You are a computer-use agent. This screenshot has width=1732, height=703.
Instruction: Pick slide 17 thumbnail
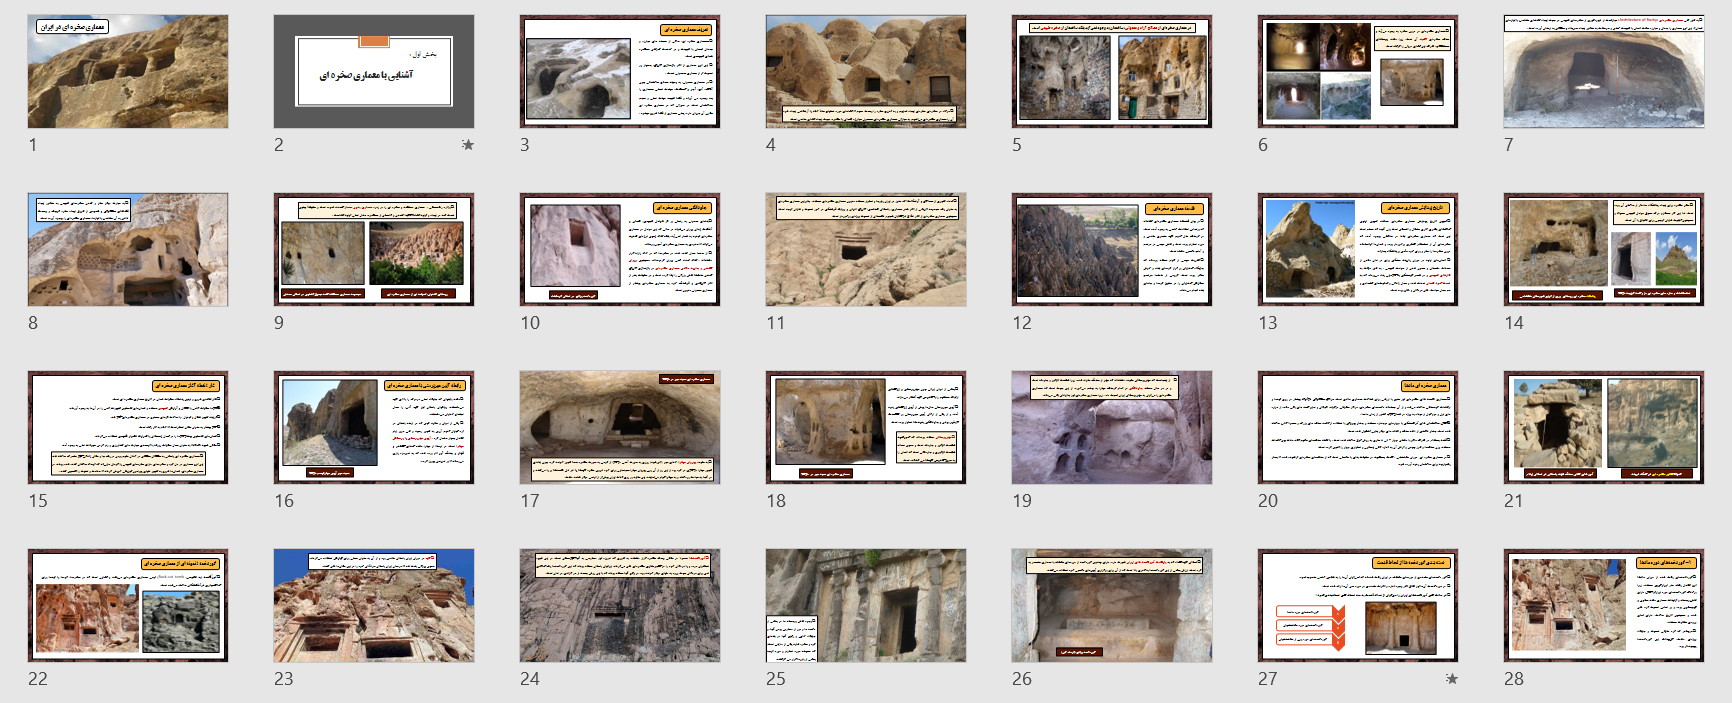[x=620, y=427]
